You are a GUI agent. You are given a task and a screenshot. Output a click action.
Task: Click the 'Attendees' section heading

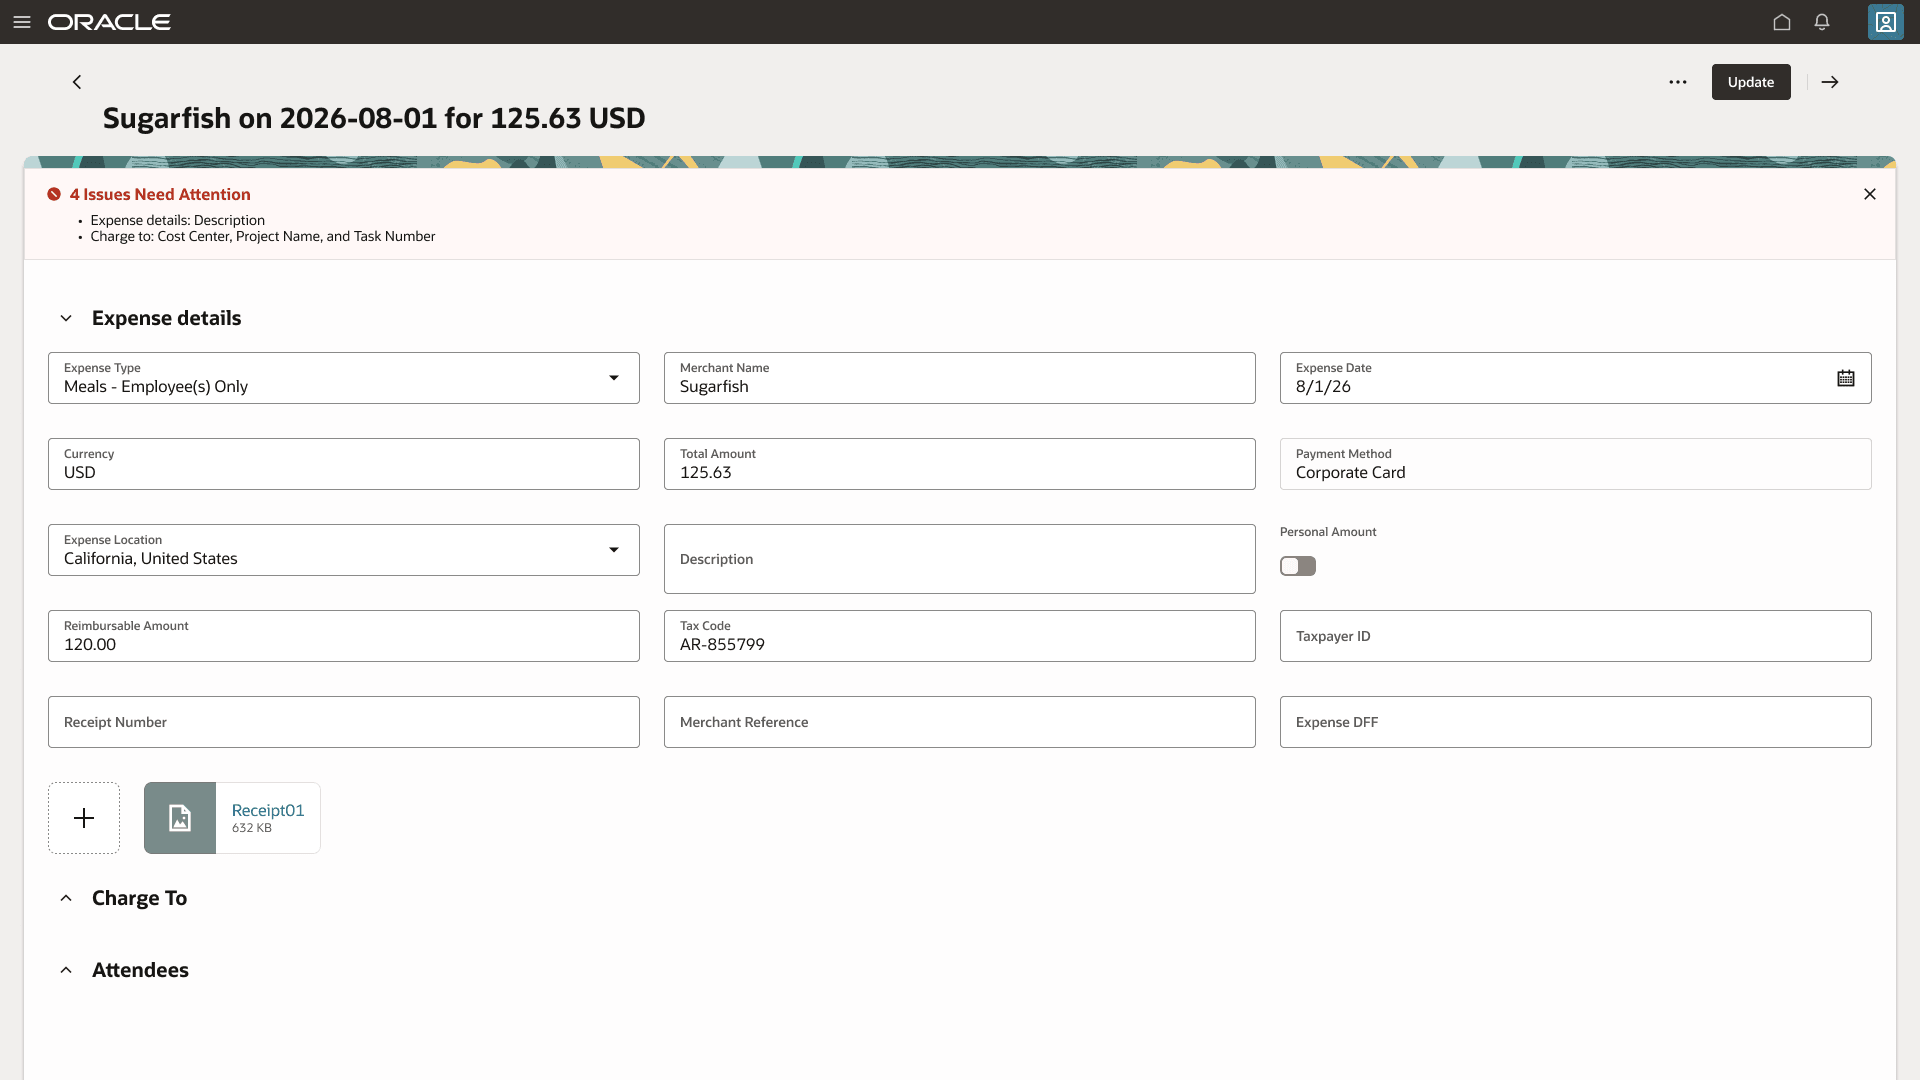[x=141, y=970]
